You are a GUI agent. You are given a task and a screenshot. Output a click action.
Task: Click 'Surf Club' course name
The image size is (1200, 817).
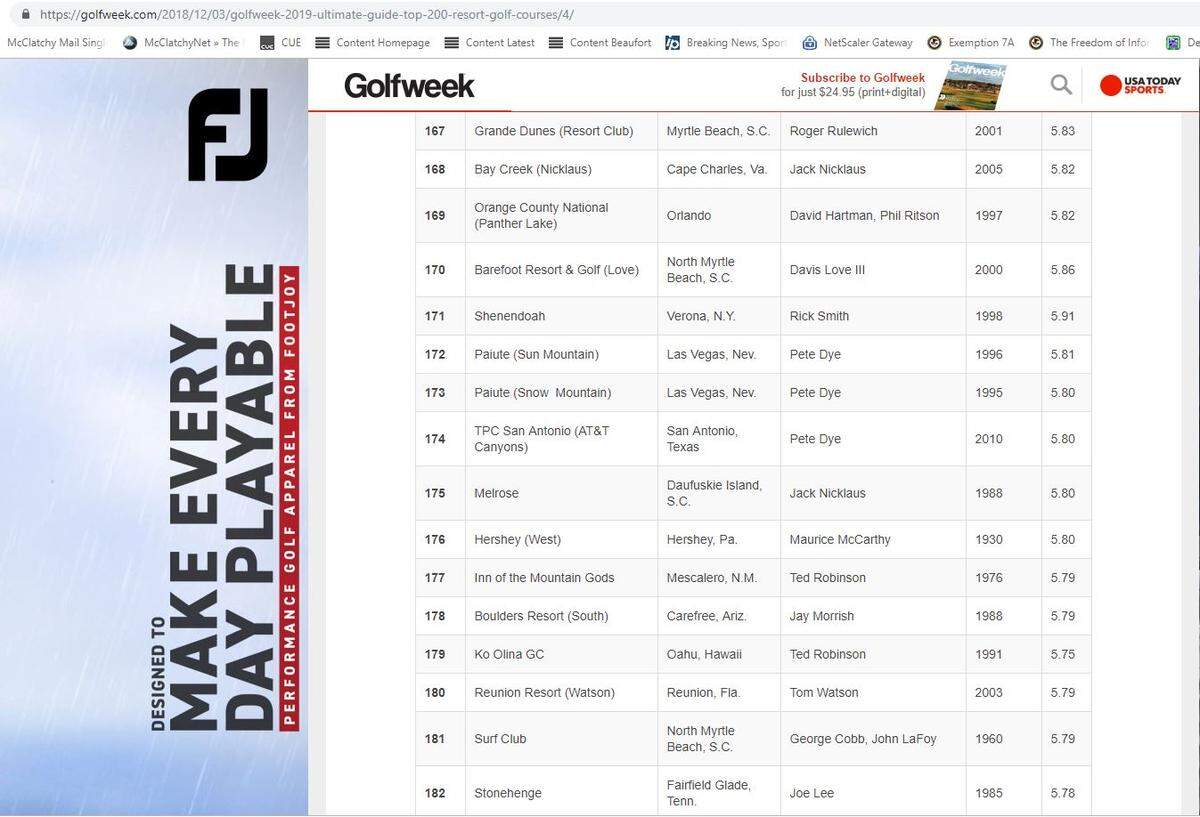point(500,739)
